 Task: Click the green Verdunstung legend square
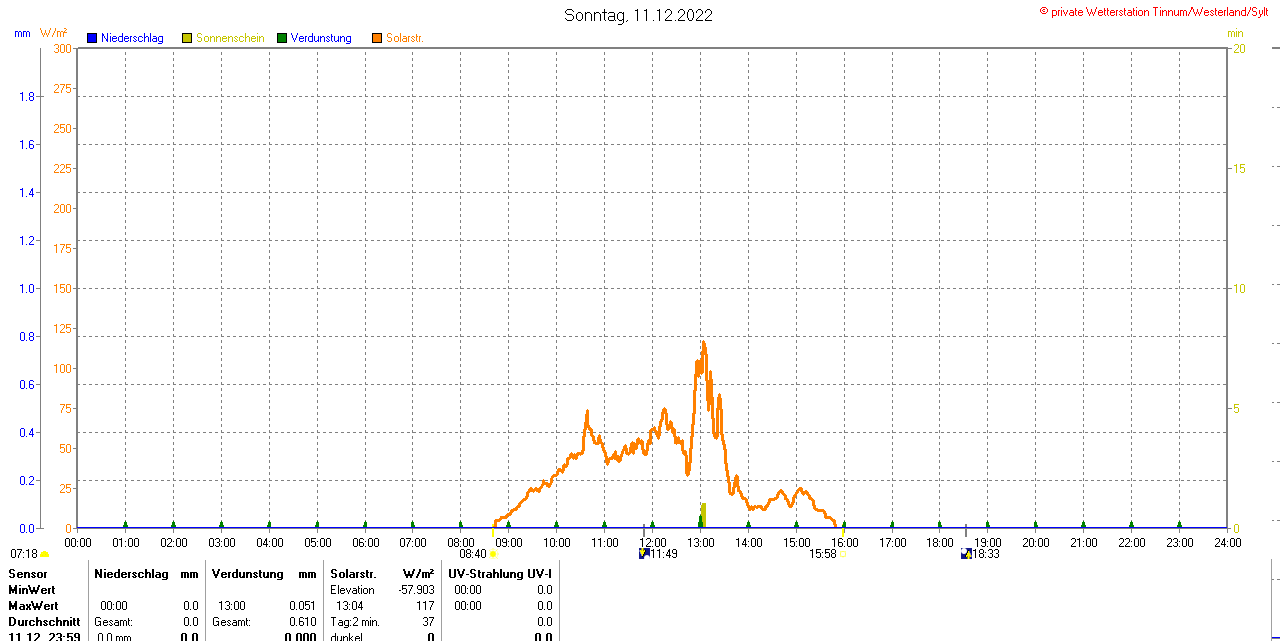pyautogui.click(x=282, y=38)
